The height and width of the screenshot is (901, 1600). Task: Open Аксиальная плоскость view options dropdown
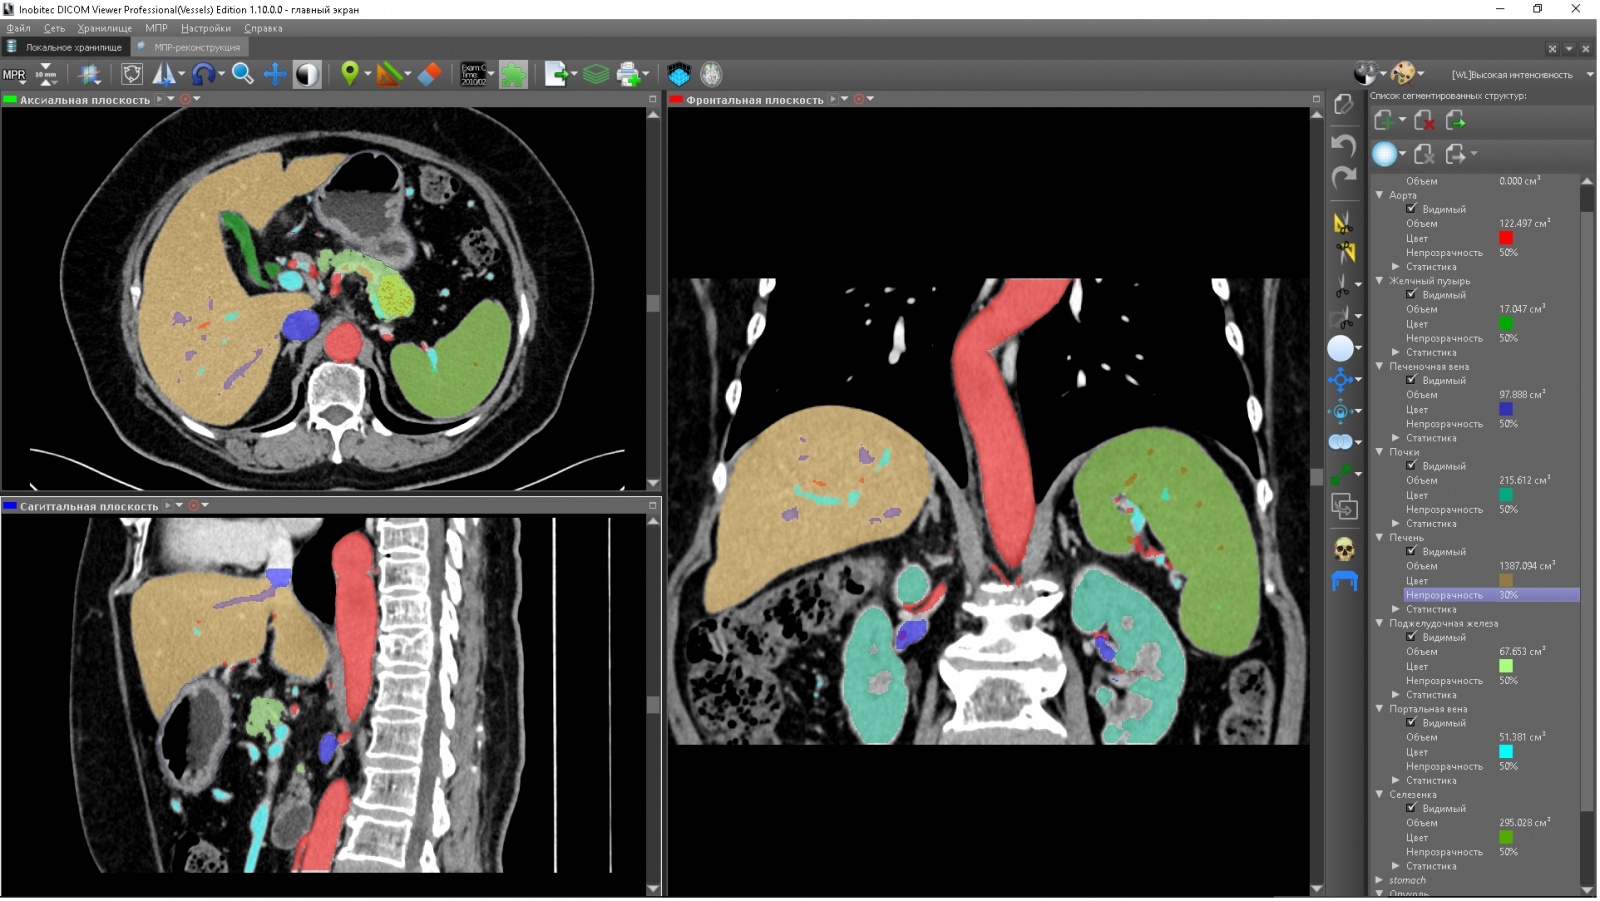171,99
